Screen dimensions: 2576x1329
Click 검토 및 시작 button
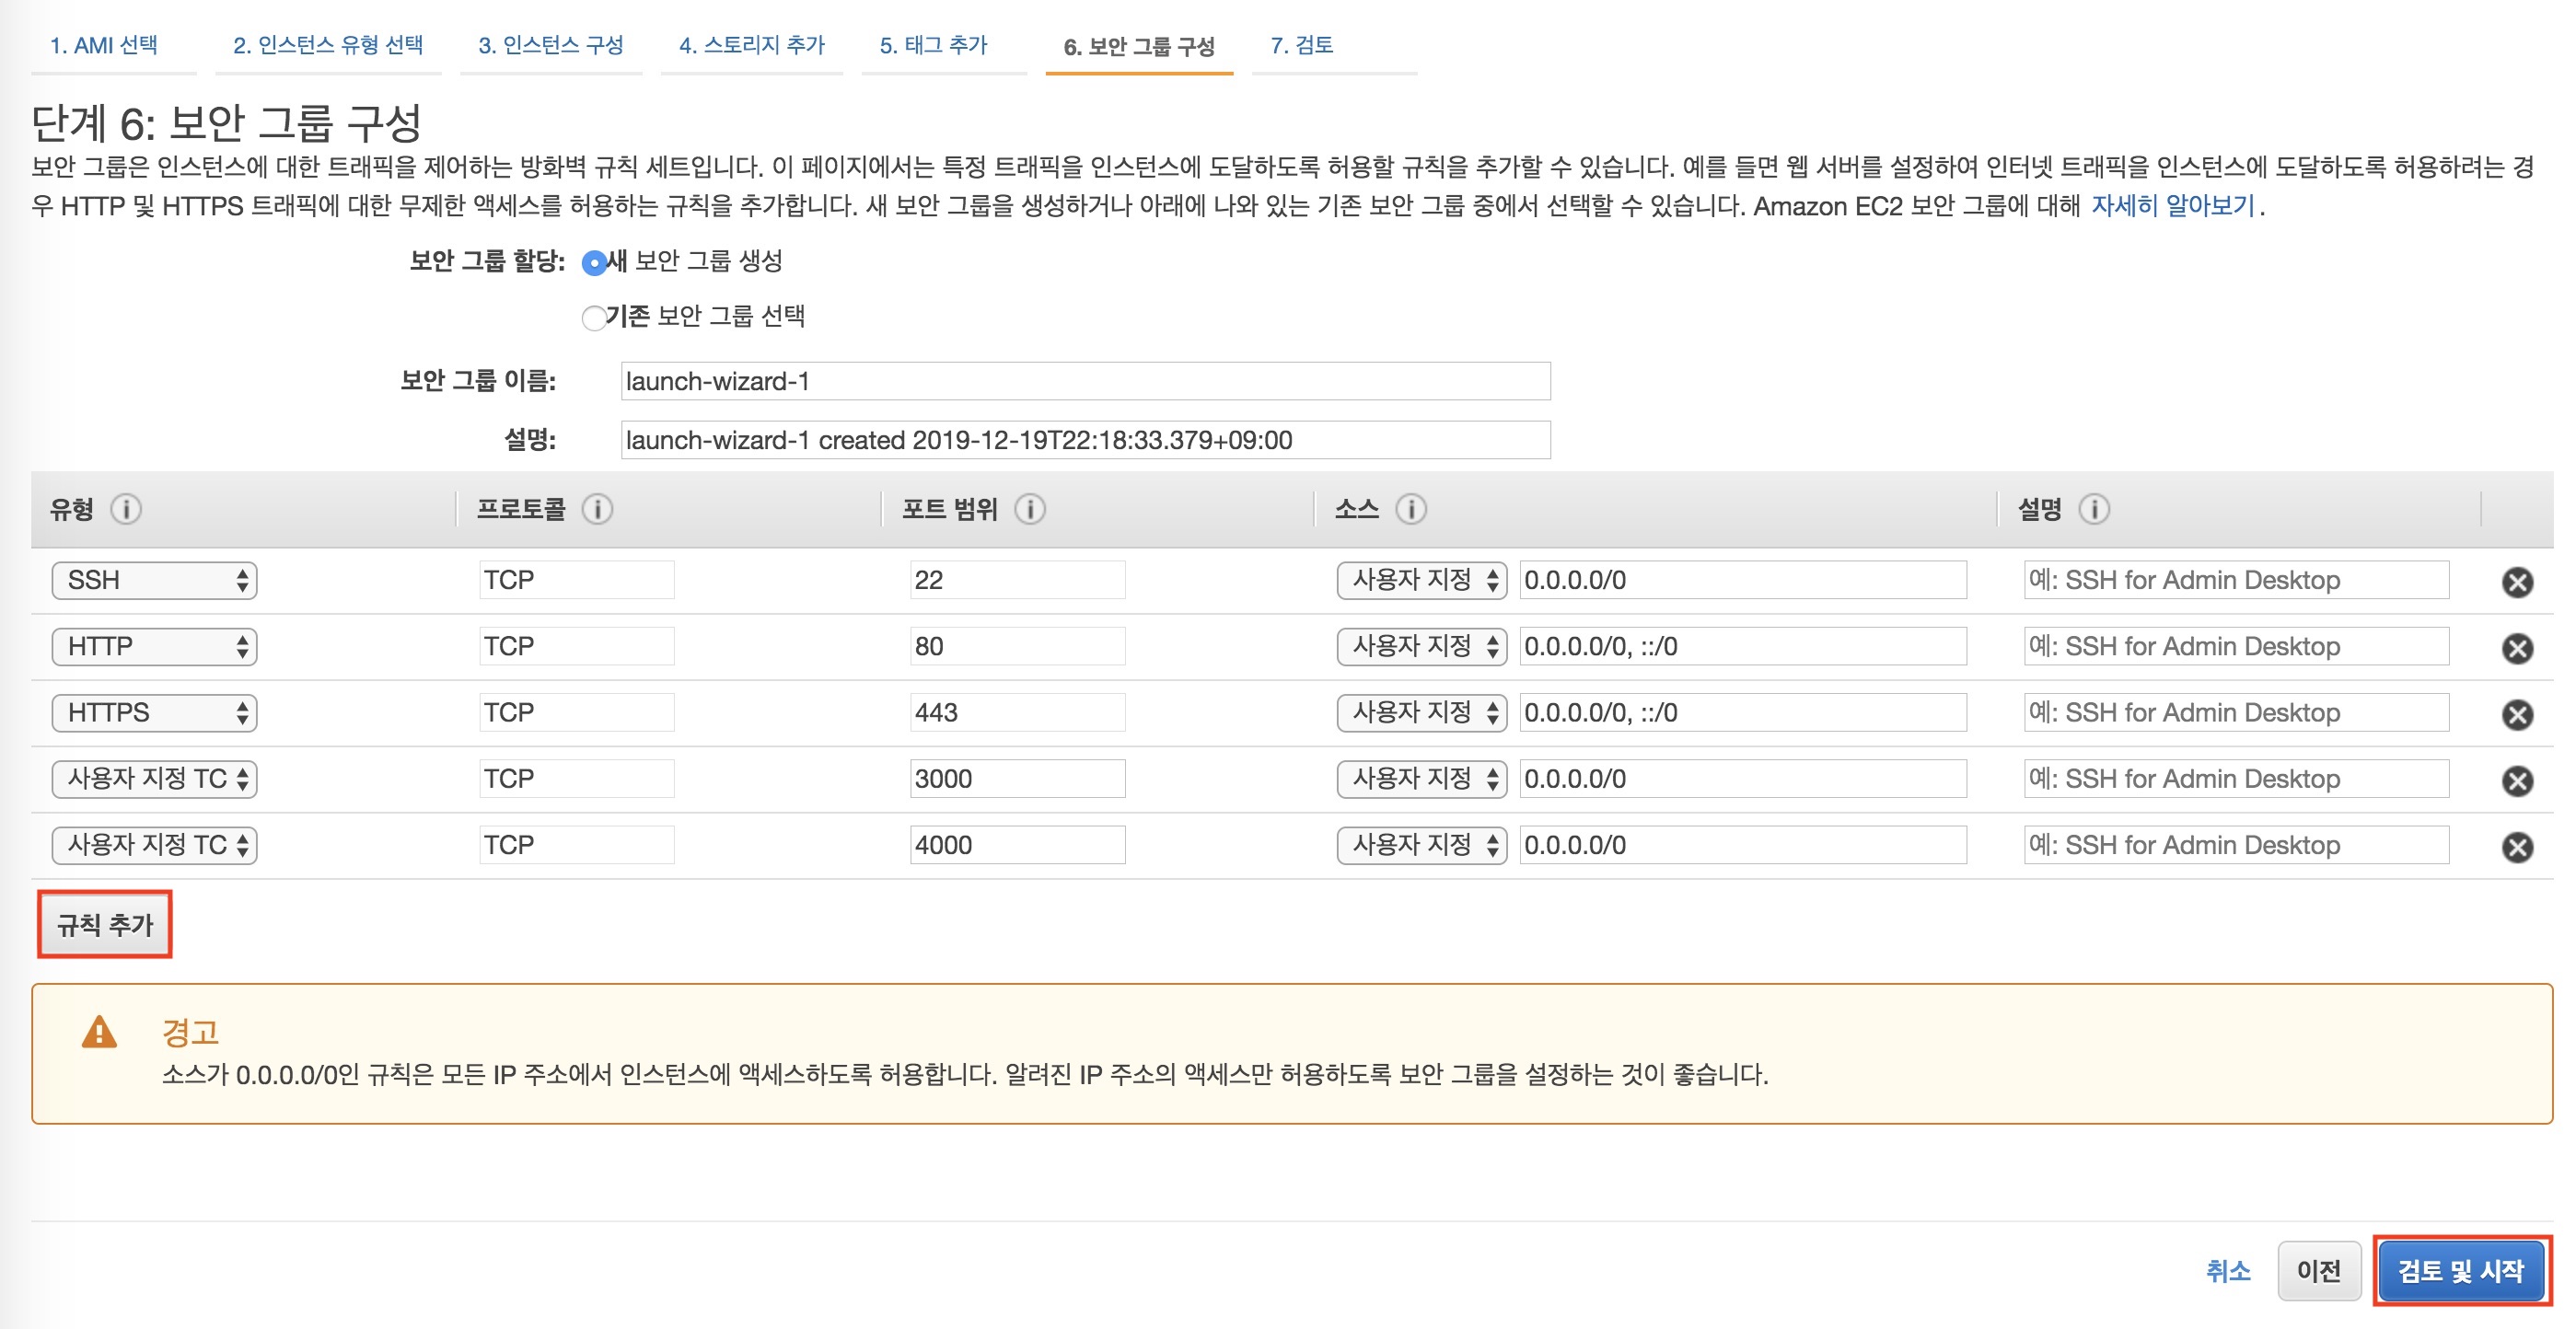[2462, 1271]
